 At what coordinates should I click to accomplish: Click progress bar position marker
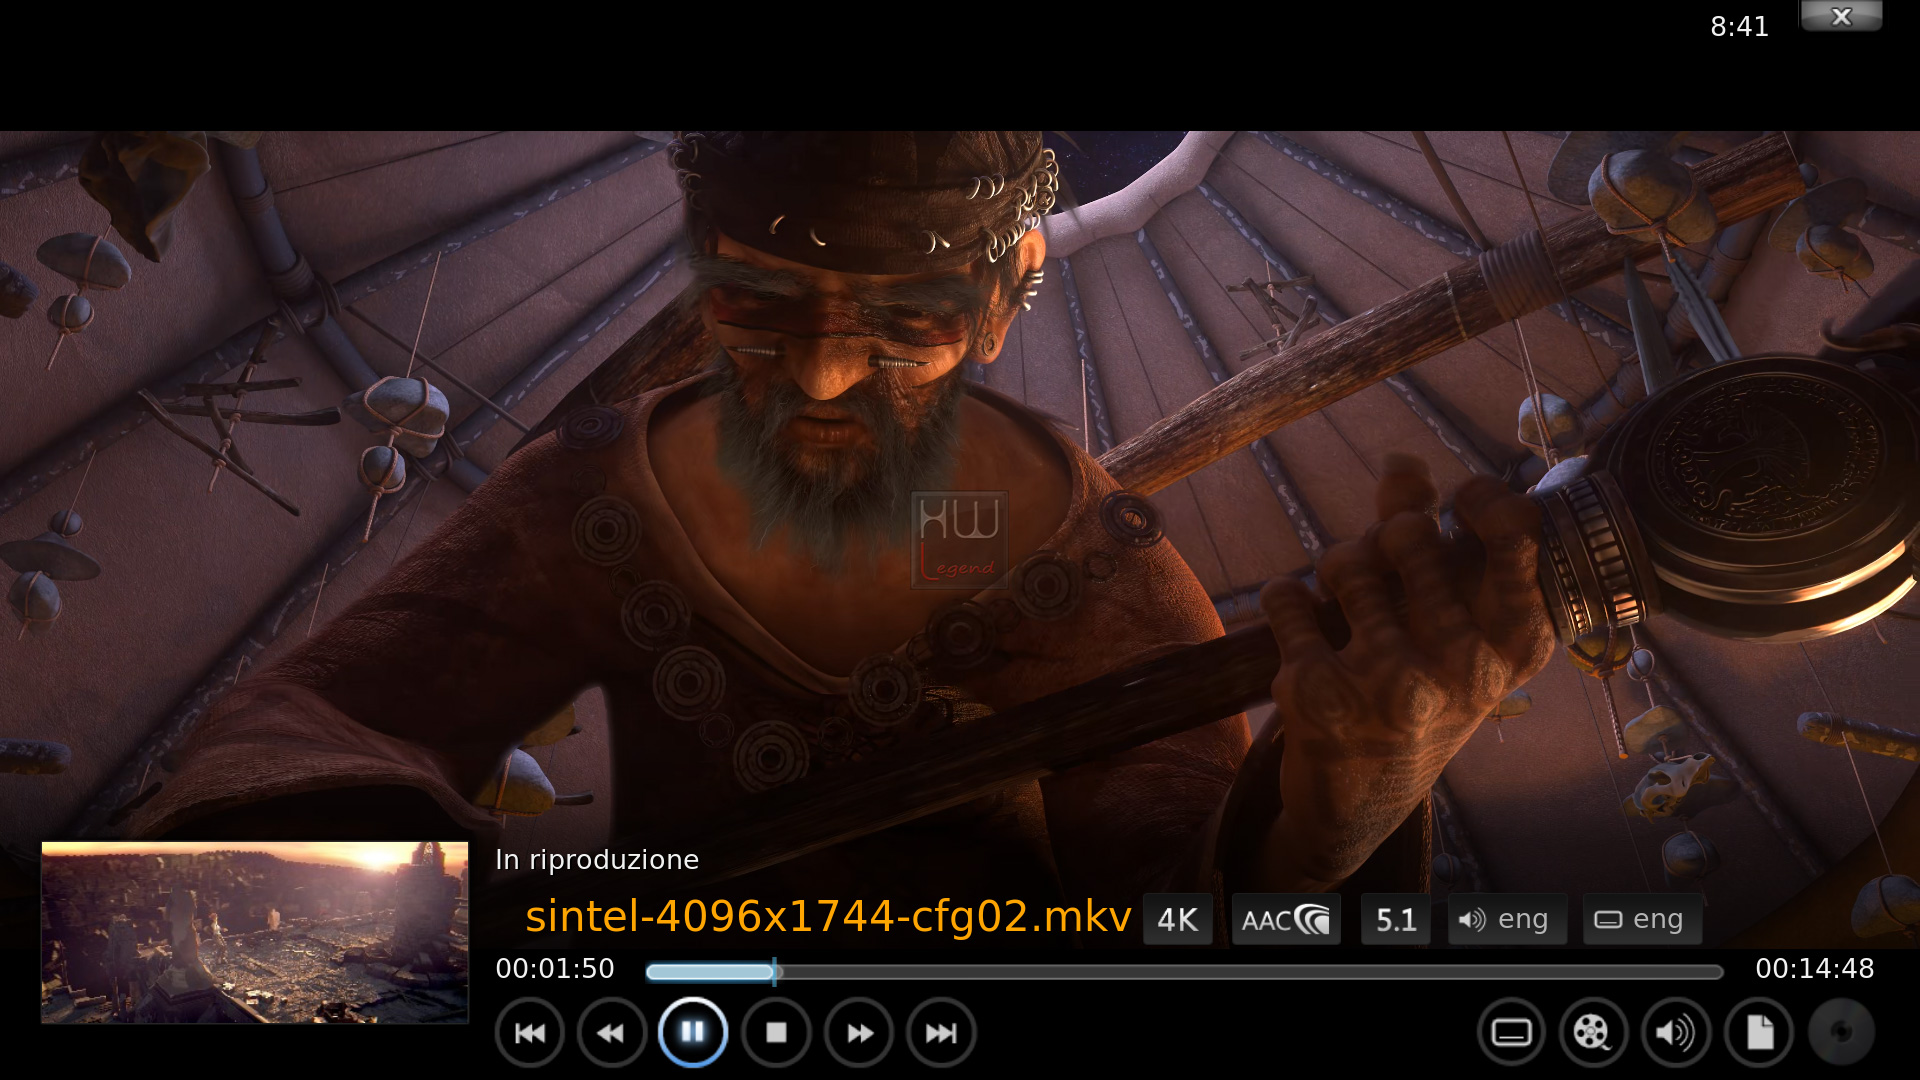click(774, 972)
